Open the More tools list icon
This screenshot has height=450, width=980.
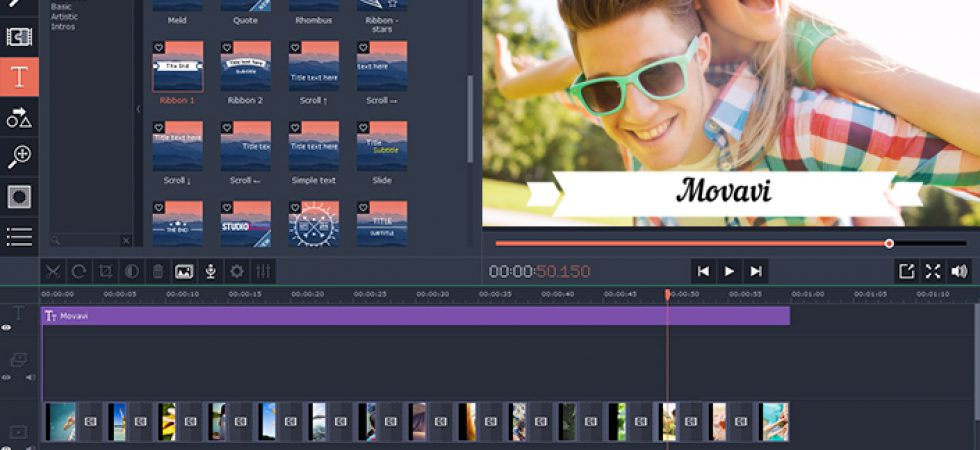click(x=19, y=237)
